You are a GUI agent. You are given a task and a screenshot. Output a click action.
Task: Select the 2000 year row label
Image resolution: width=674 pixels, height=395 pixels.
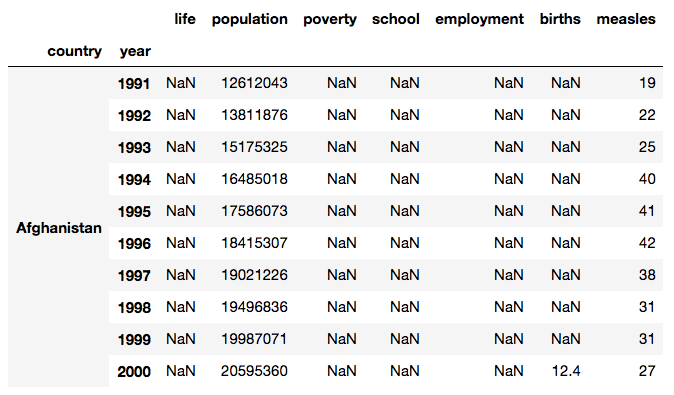click(134, 371)
